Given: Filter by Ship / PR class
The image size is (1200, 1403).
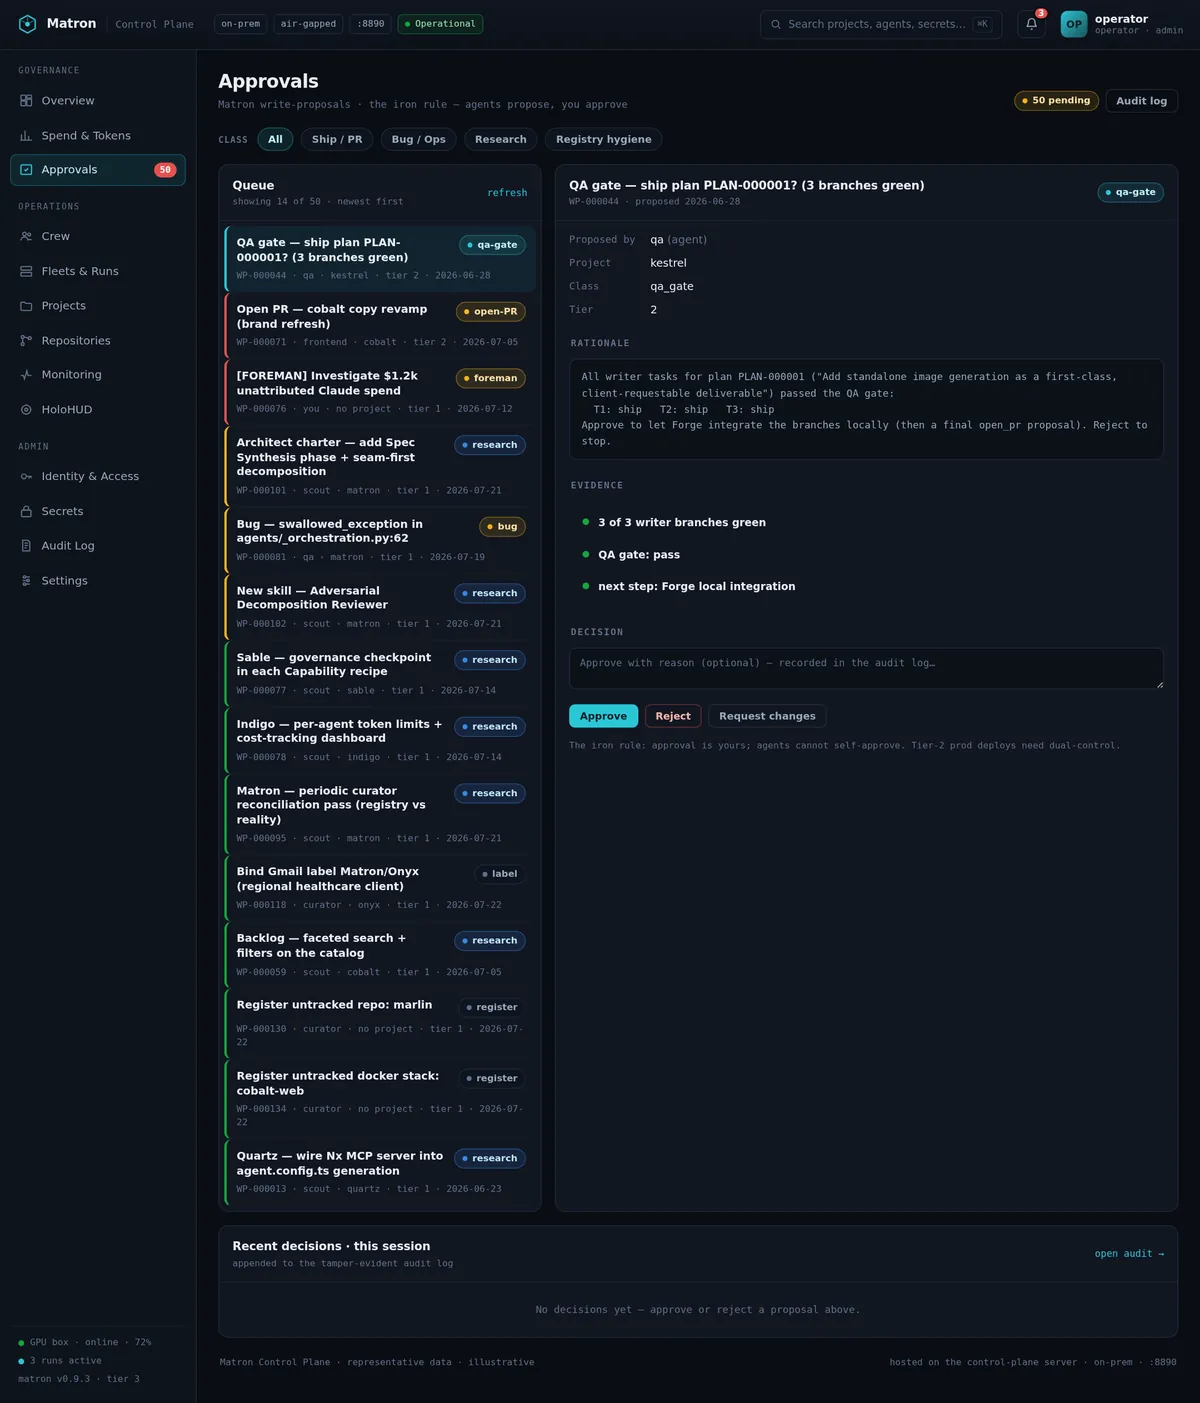Looking at the screenshot, I should click(337, 139).
